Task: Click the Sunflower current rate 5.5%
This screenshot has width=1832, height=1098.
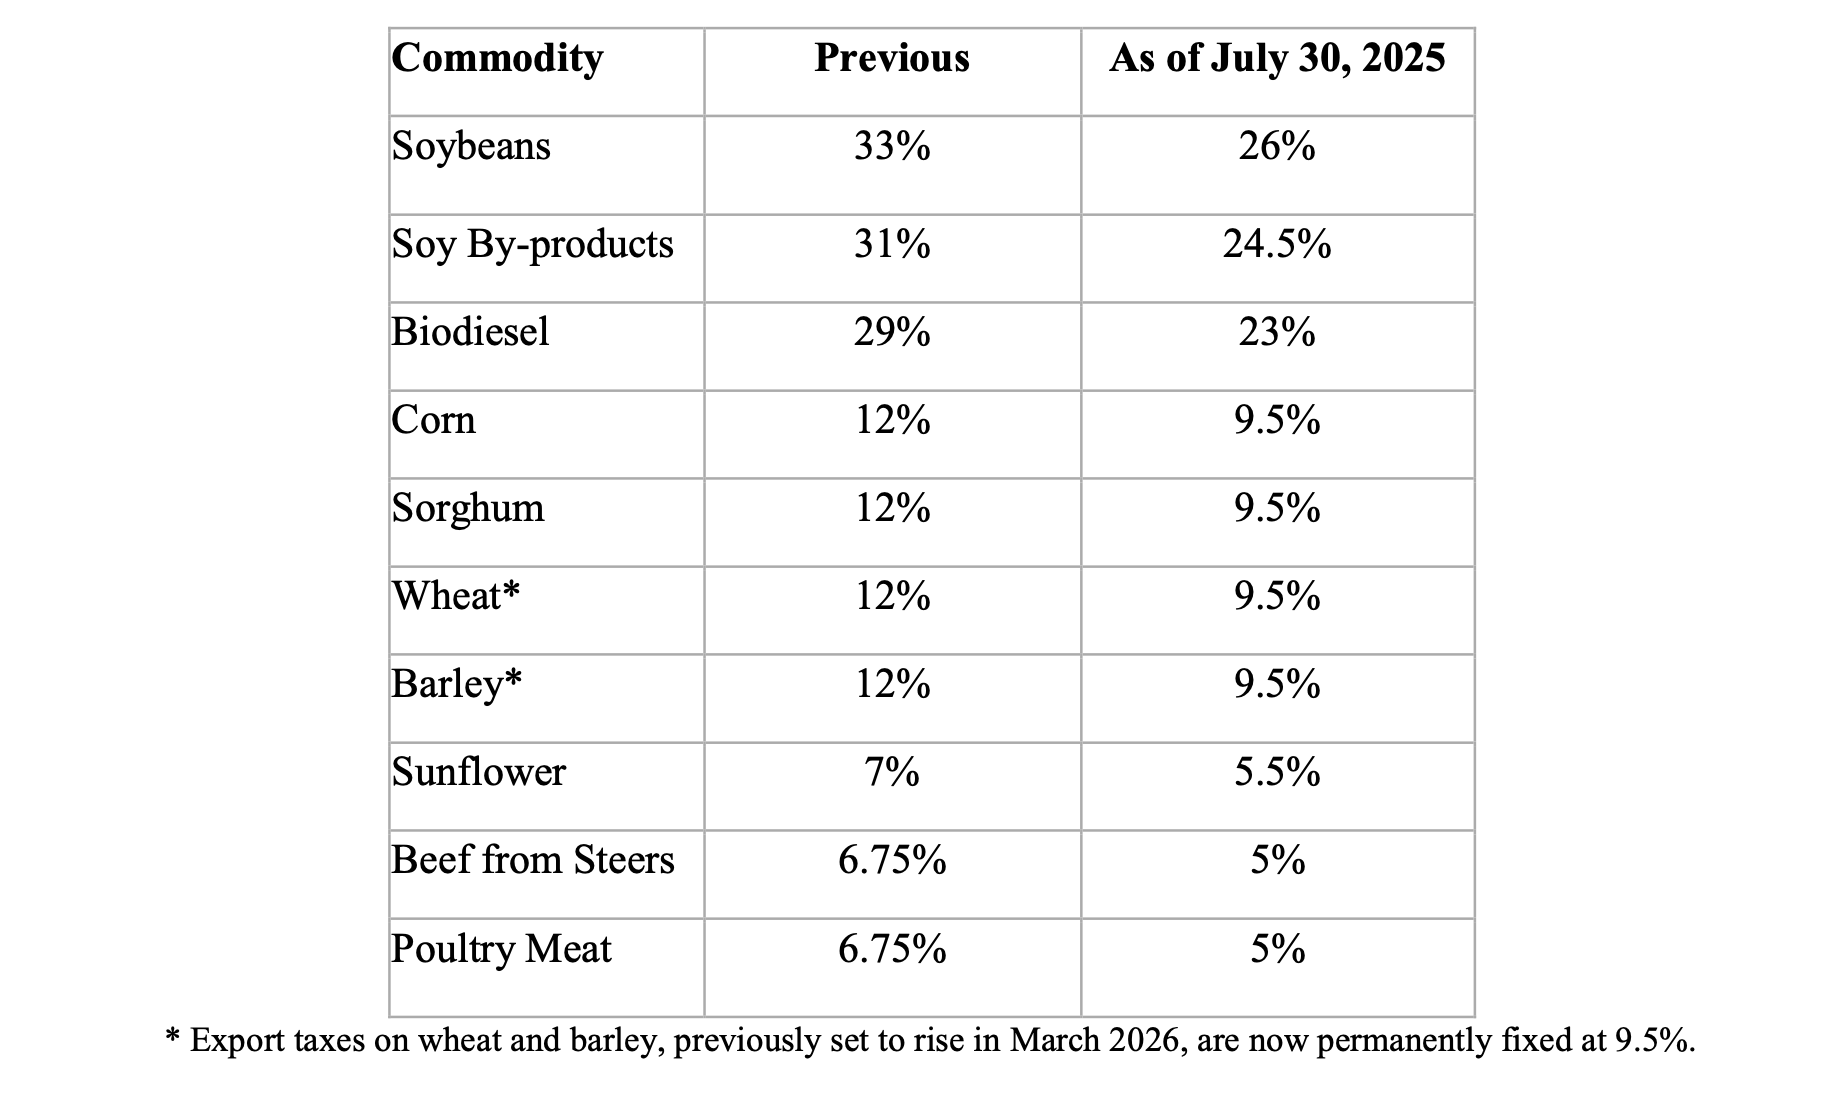Action: 1277,772
